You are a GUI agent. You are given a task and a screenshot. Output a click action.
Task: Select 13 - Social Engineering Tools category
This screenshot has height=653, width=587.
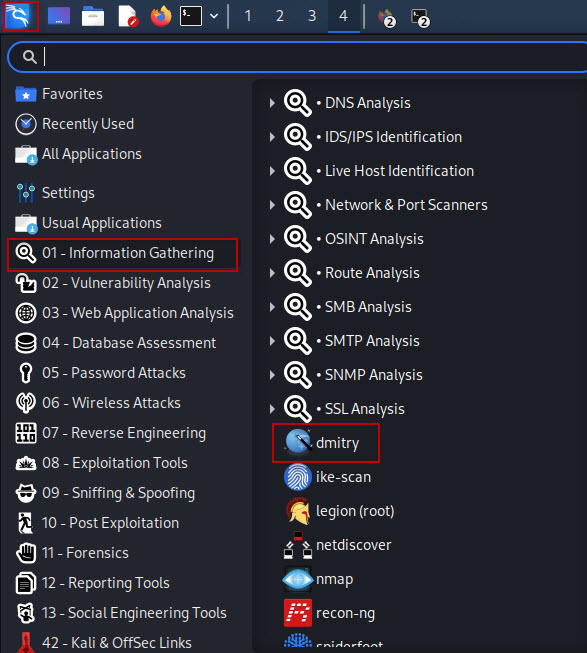click(x=121, y=613)
